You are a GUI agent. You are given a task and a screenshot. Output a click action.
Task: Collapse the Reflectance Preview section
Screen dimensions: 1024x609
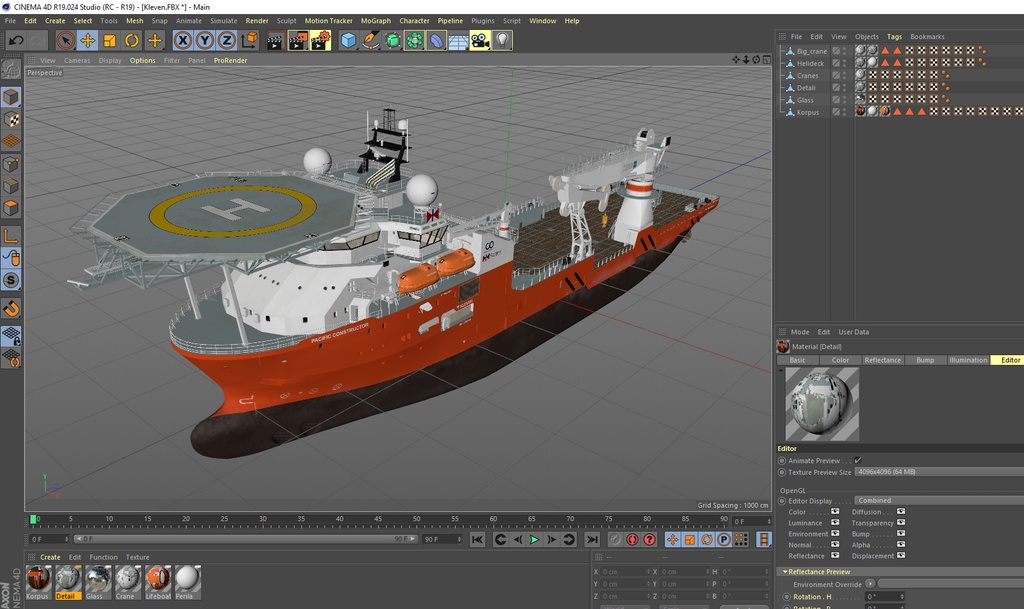pyautogui.click(x=785, y=572)
